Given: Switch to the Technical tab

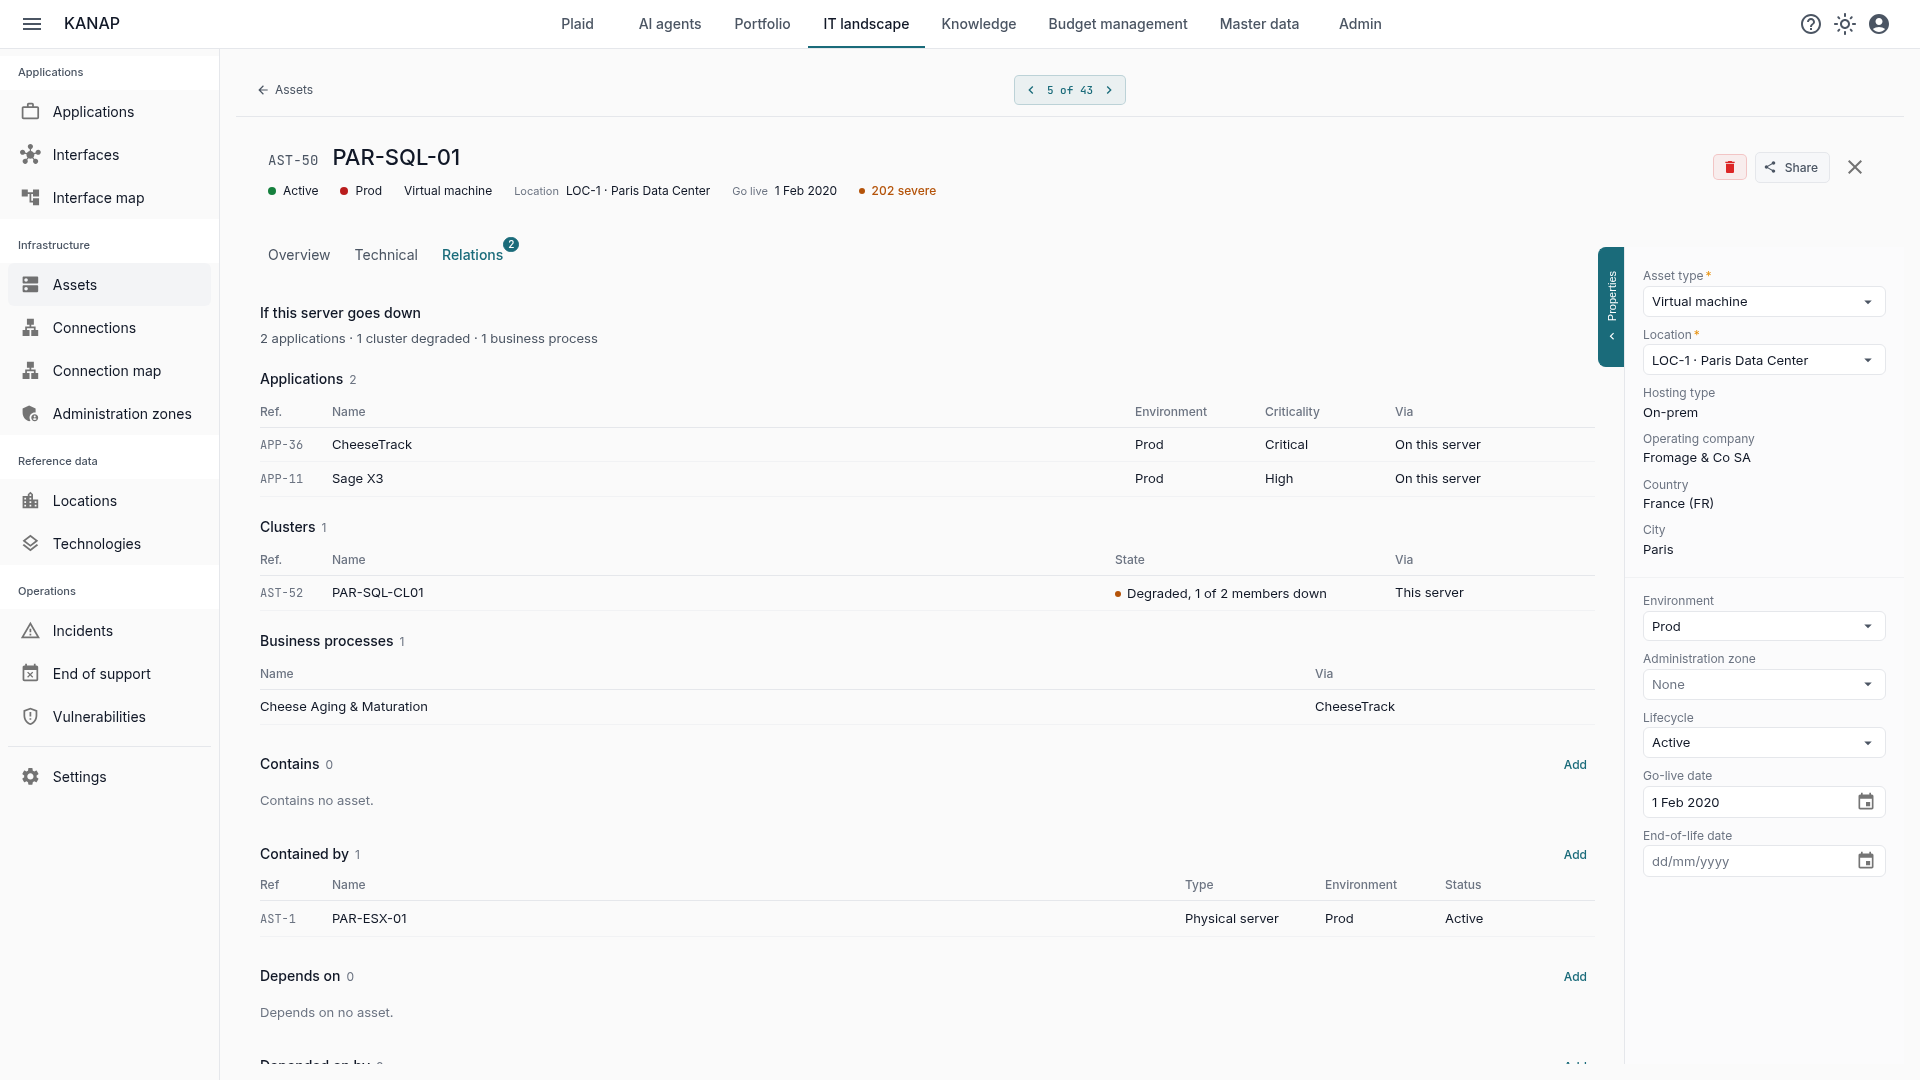Looking at the screenshot, I should [386, 255].
